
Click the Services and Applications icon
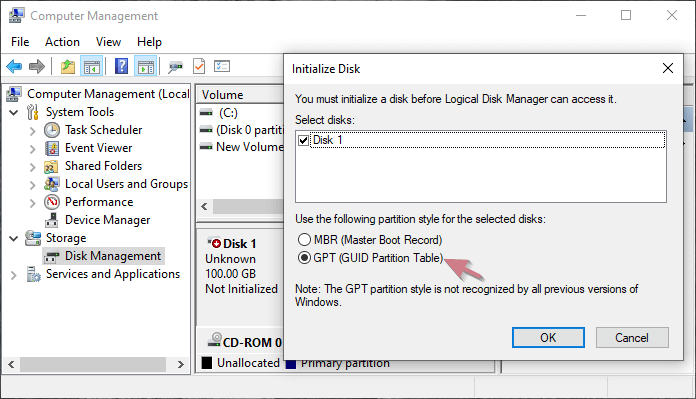(x=33, y=274)
